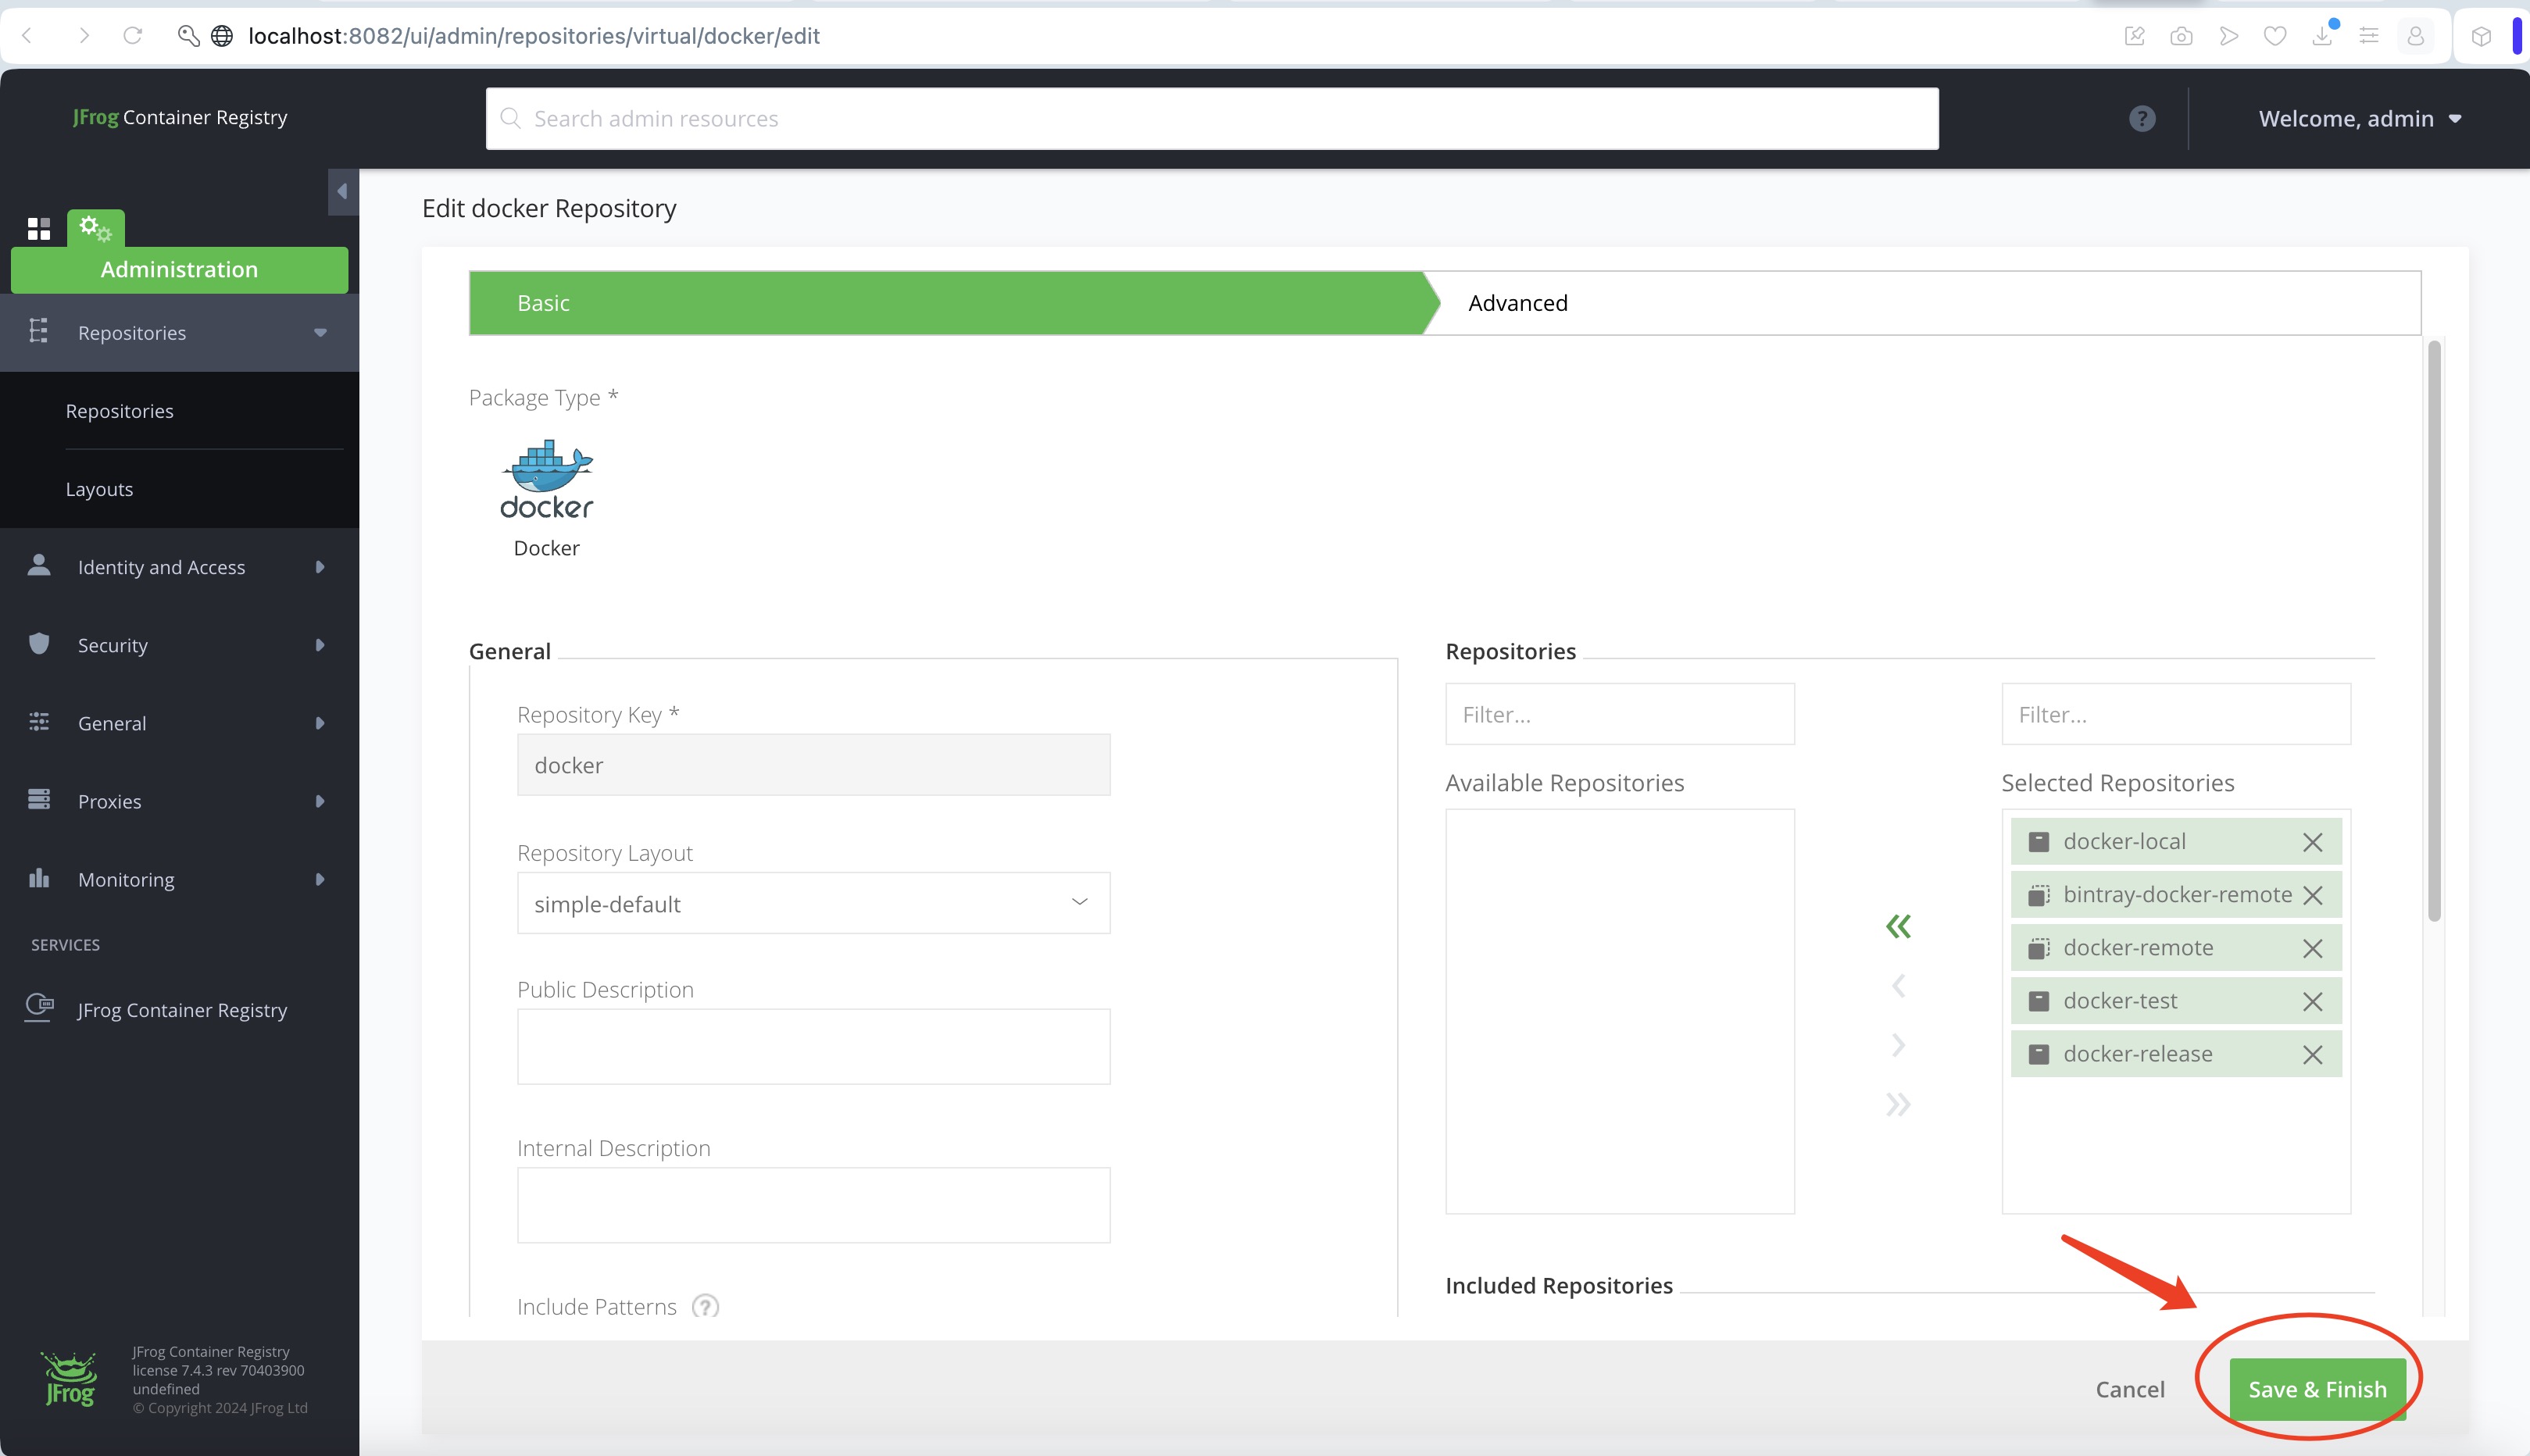
Task: Click the browser address bar URL
Action: tap(534, 36)
